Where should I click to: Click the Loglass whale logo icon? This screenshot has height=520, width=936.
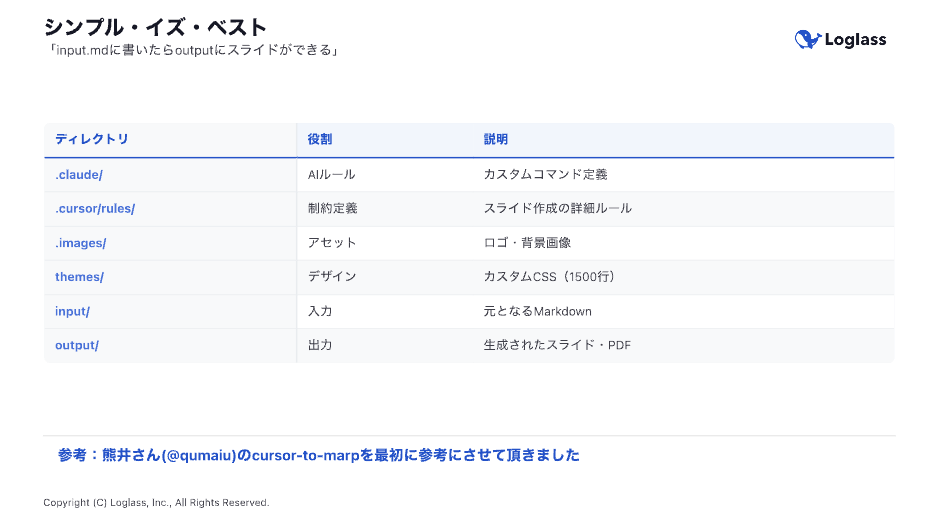pyautogui.click(x=808, y=39)
